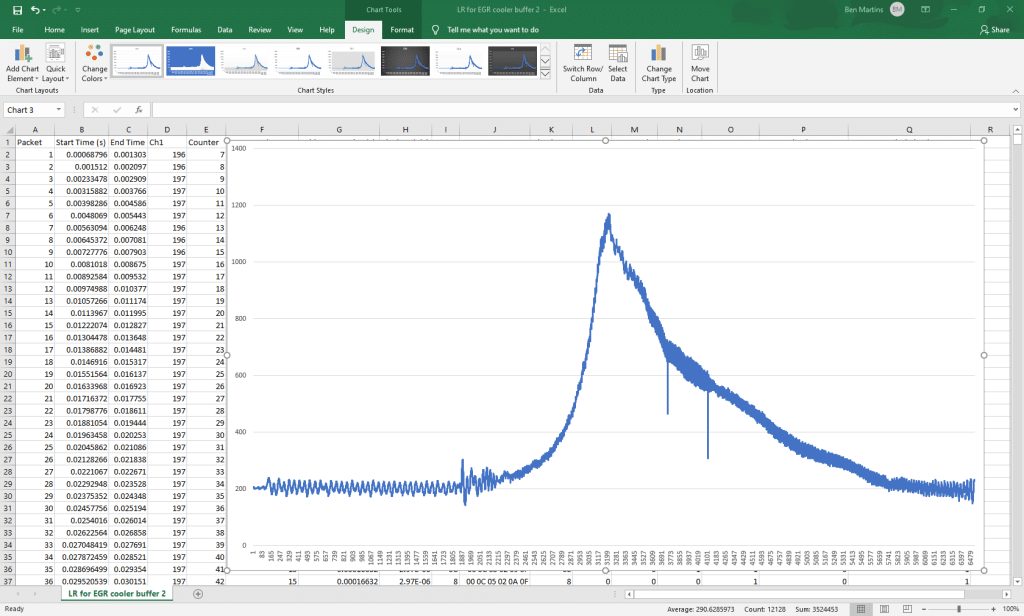Select the dark black chart style thumbnail
The width and height of the screenshot is (1024, 616).
tap(405, 61)
